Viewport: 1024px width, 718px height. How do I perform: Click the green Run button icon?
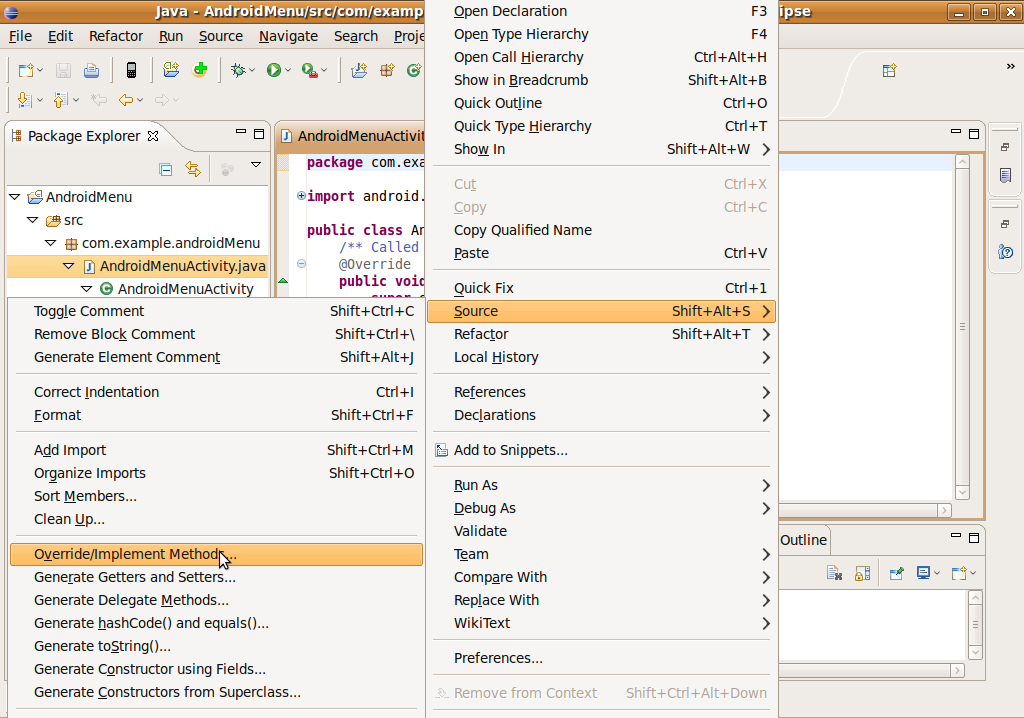point(274,70)
